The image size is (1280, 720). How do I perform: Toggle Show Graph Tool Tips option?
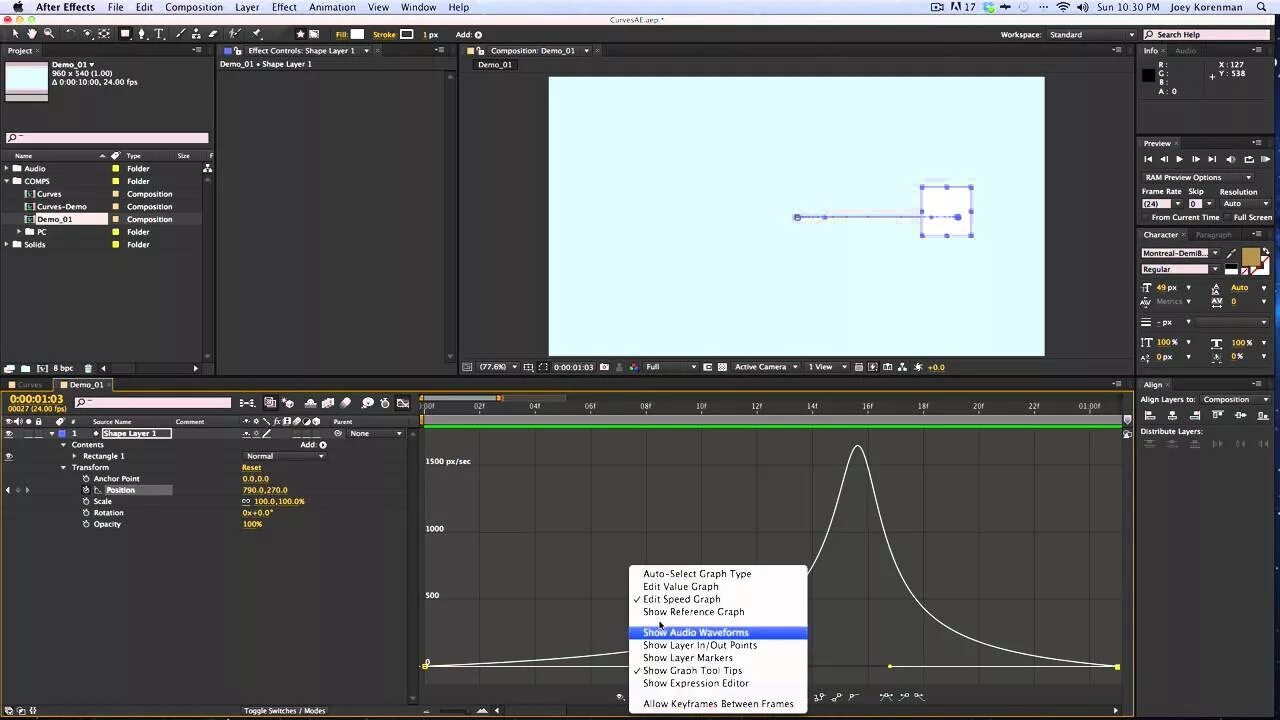tap(692, 671)
